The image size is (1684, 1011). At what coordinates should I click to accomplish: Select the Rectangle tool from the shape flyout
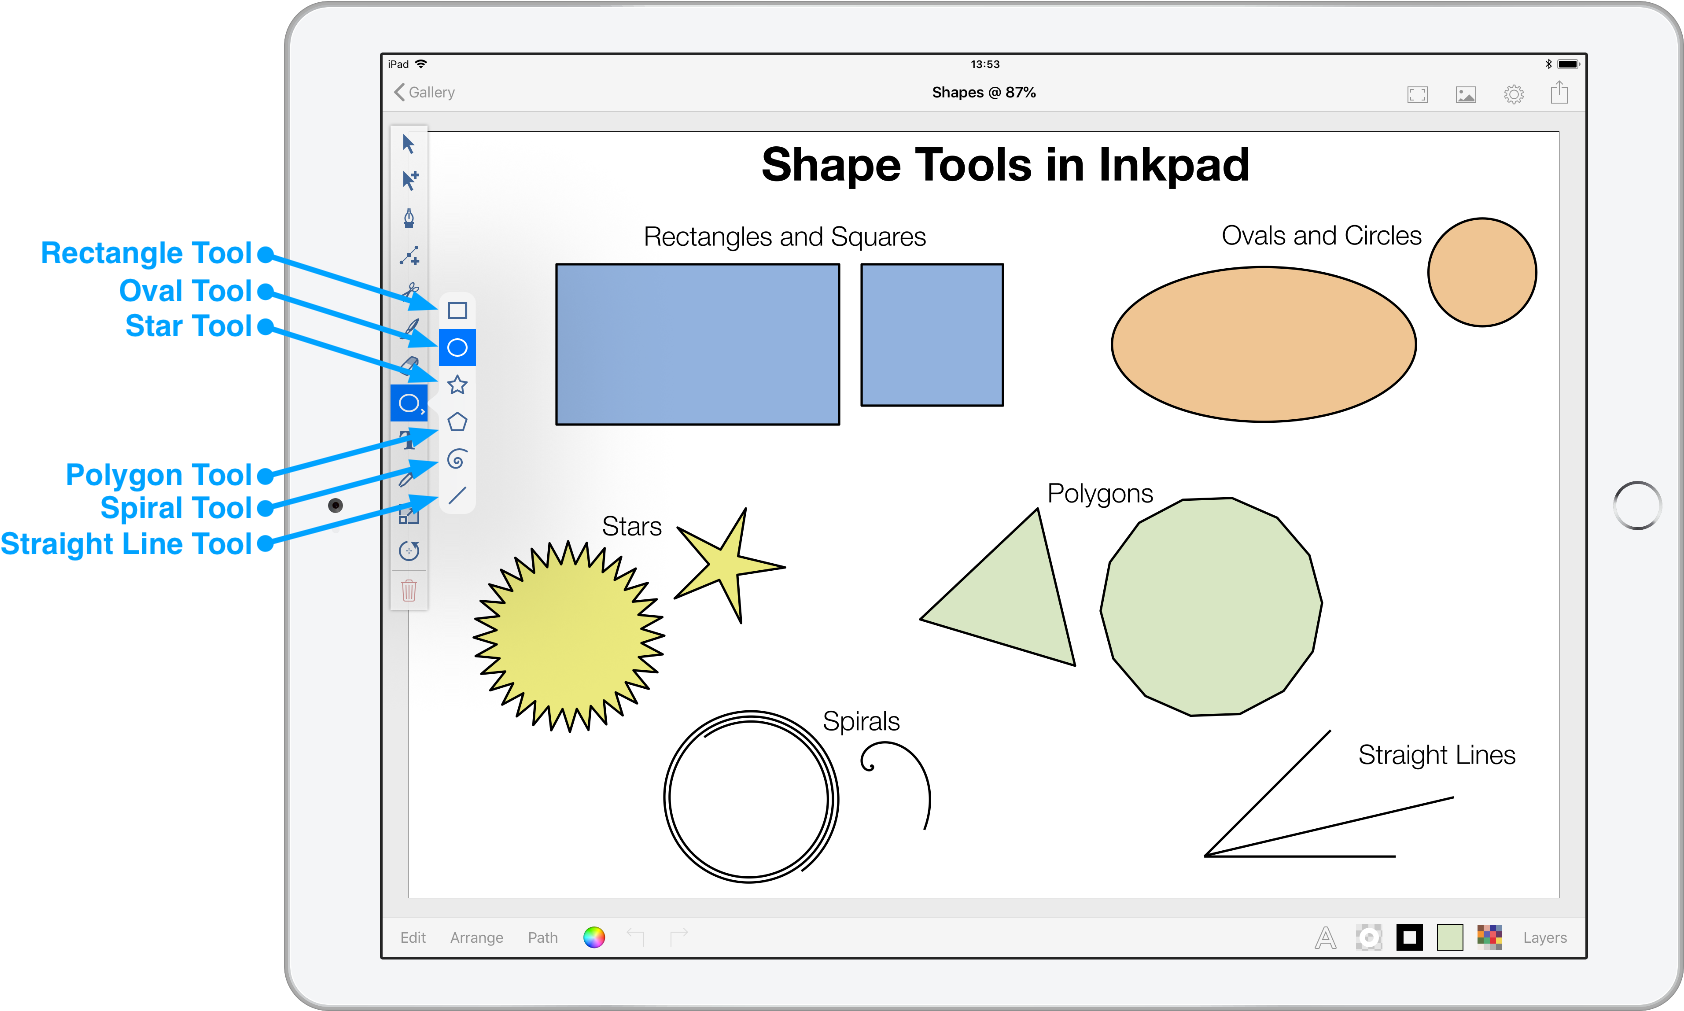(x=458, y=310)
